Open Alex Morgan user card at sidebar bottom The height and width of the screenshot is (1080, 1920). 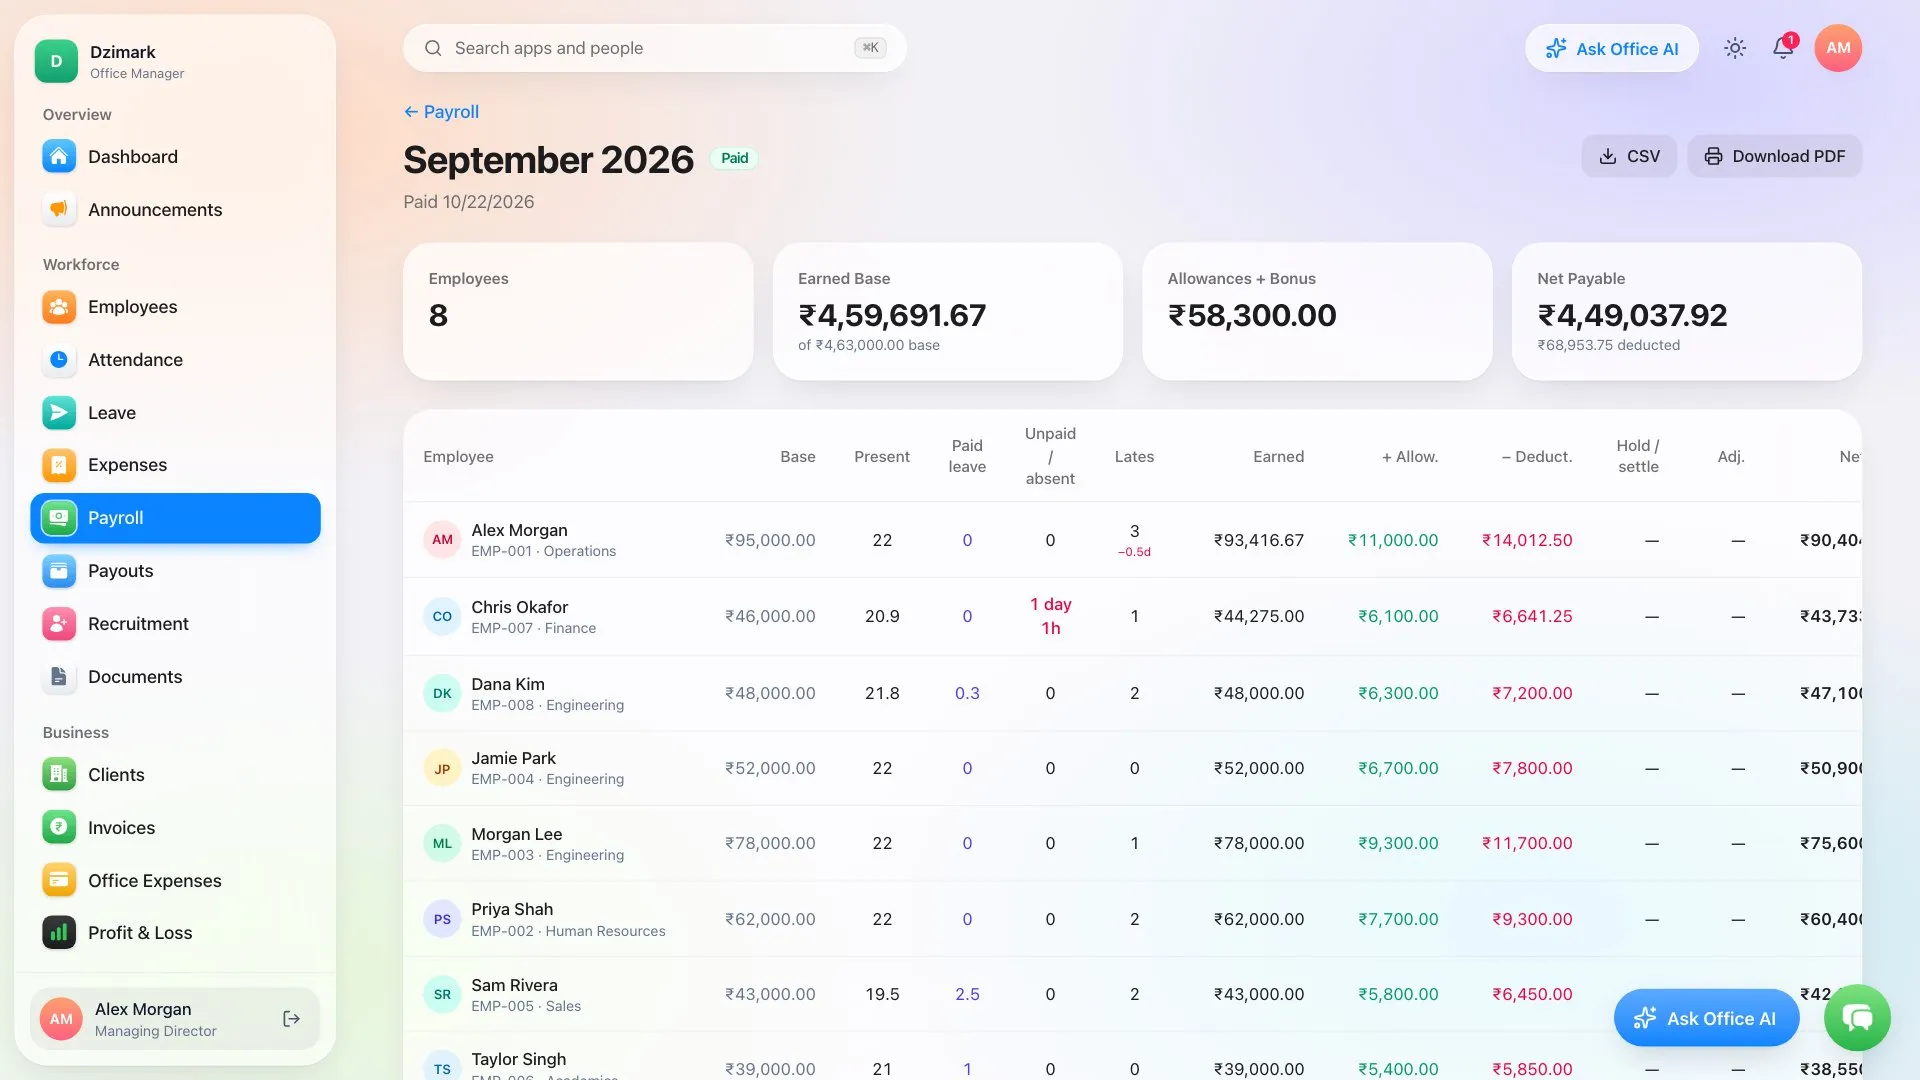pos(175,1019)
